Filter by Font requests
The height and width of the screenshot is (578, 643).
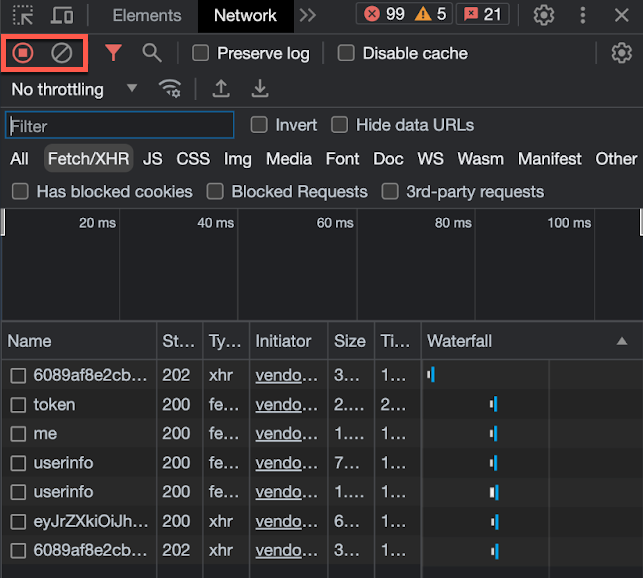[342, 159]
